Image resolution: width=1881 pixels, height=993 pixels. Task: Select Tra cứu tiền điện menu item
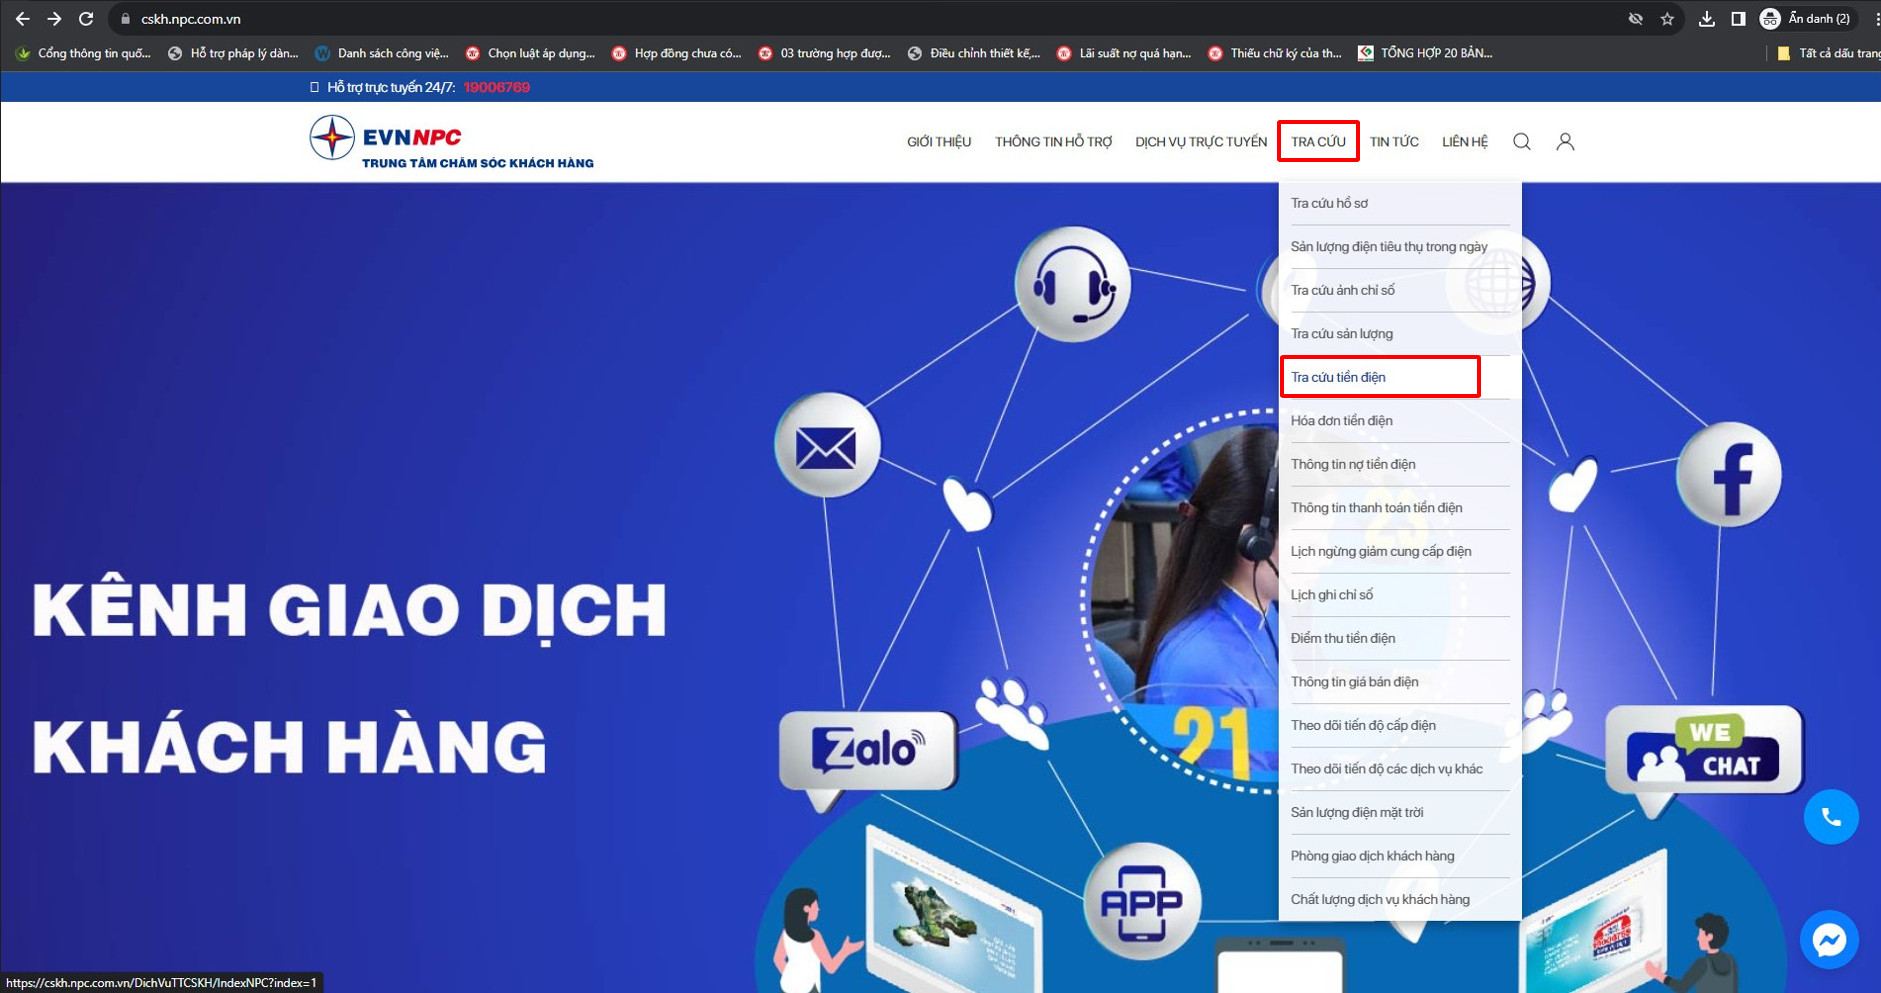click(x=1338, y=377)
